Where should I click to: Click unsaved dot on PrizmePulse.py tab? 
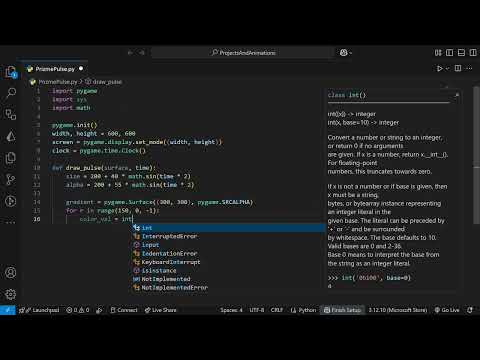point(81,69)
